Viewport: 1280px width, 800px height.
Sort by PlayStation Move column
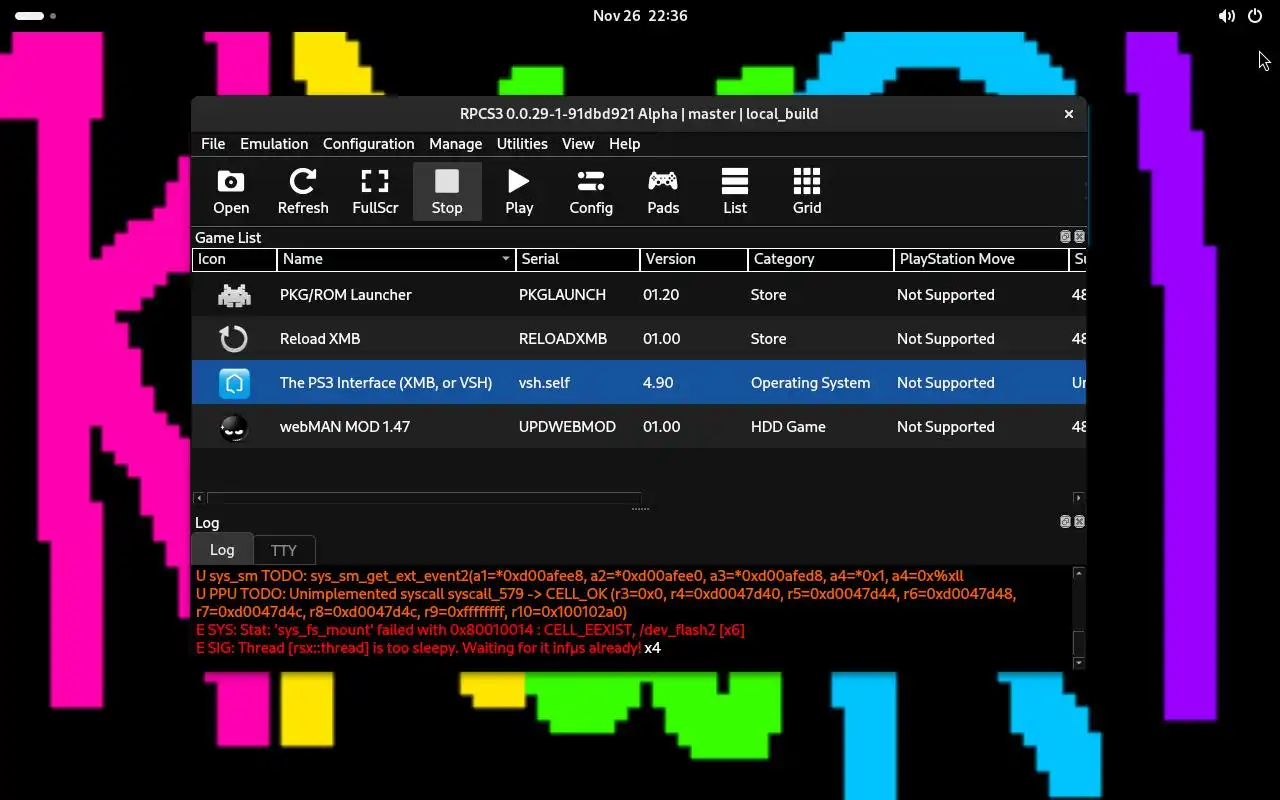click(981, 259)
